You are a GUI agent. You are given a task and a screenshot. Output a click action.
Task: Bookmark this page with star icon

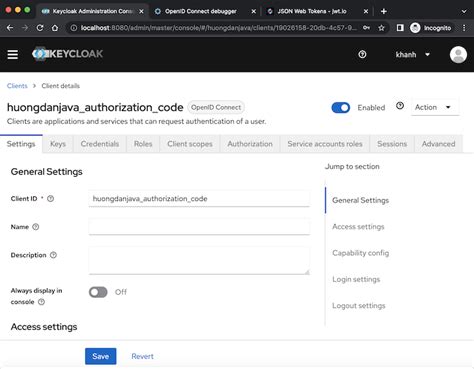point(381,28)
